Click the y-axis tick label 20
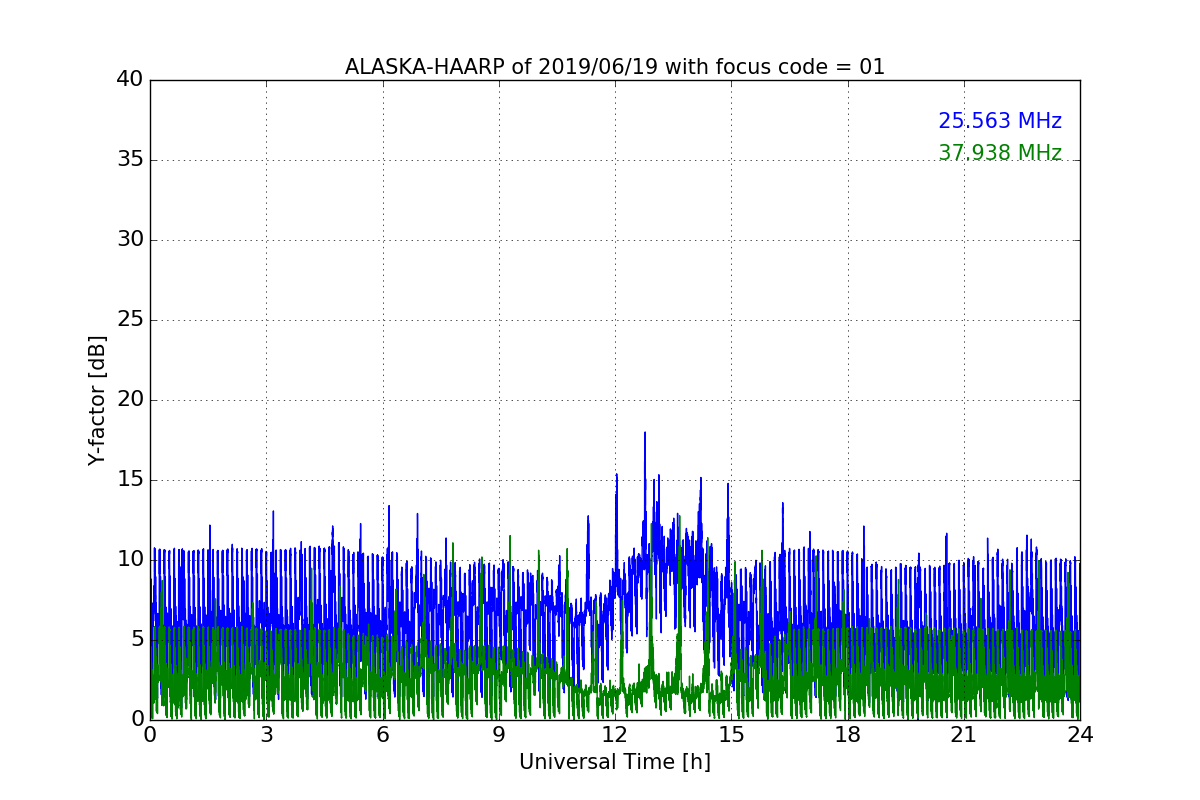 [128, 399]
